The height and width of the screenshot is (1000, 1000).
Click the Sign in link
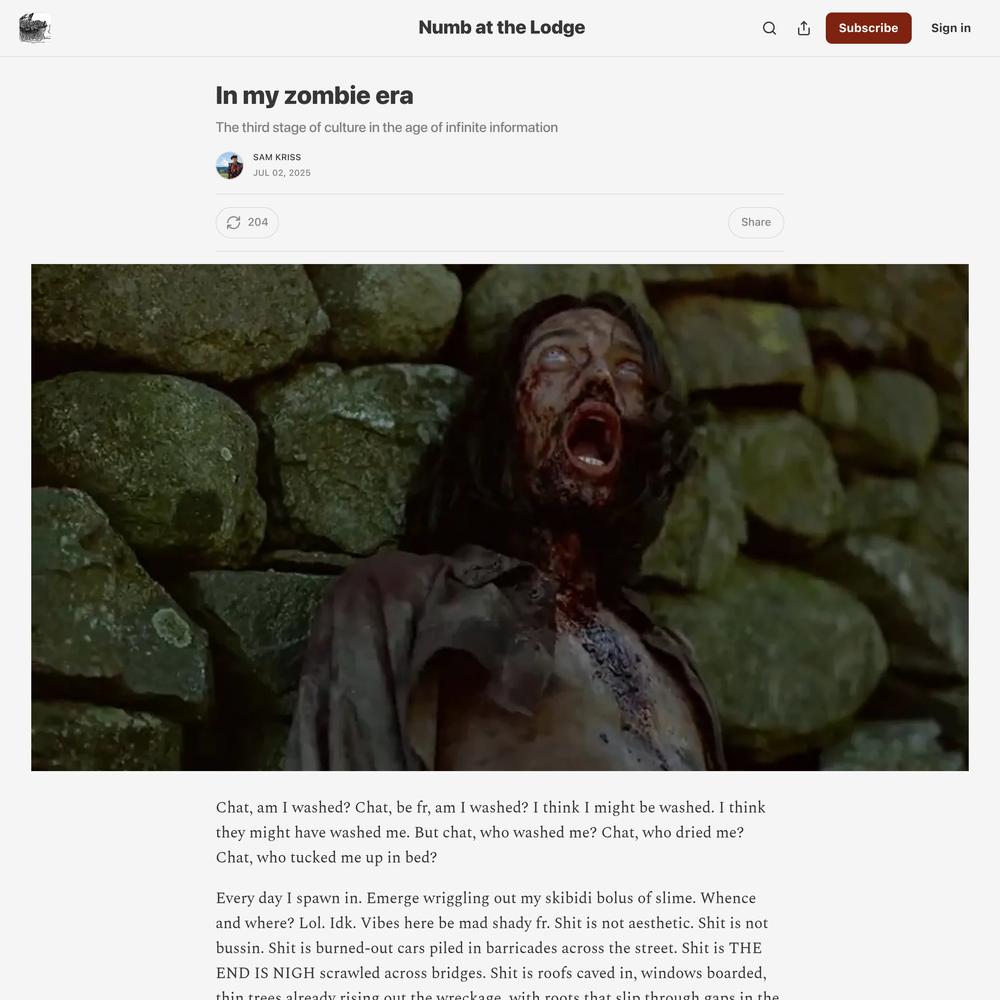(950, 28)
